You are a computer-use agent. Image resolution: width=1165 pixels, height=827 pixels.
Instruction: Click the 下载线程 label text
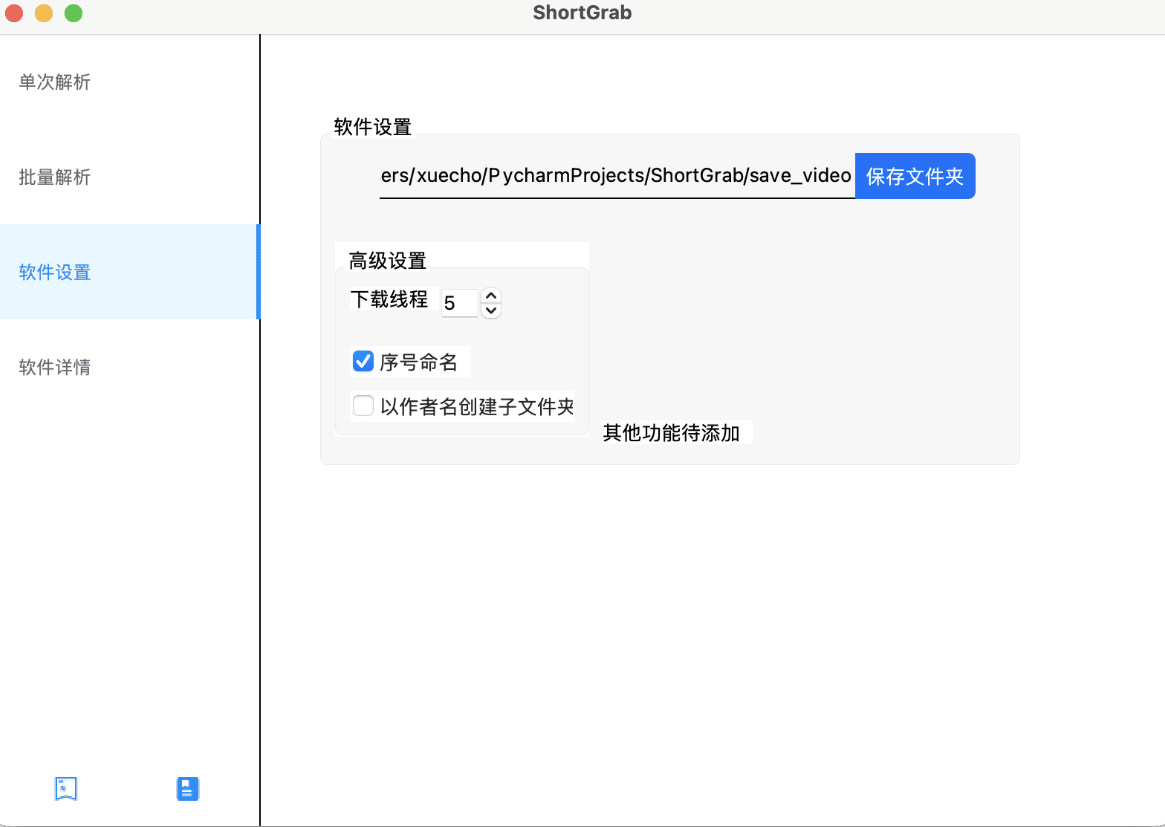pos(389,300)
